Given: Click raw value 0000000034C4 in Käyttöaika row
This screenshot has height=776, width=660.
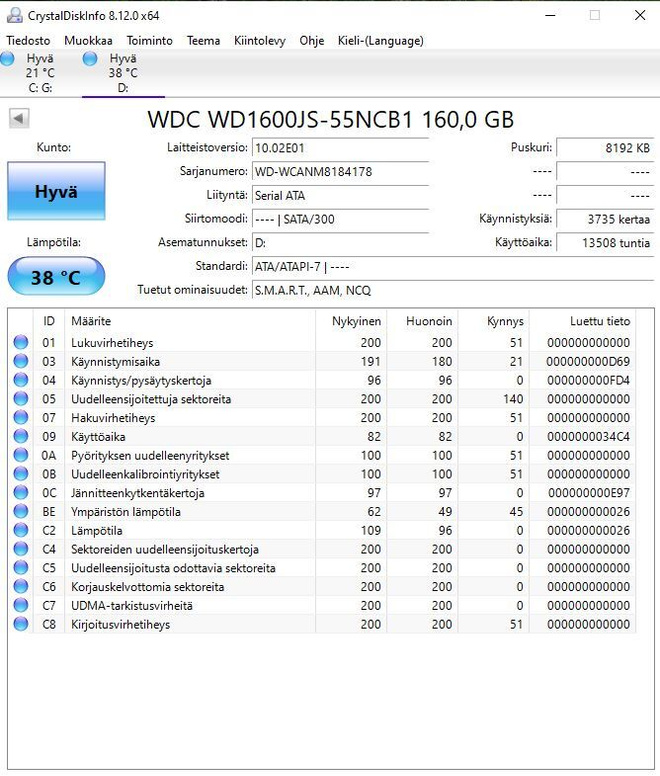Looking at the screenshot, I should 588,437.
